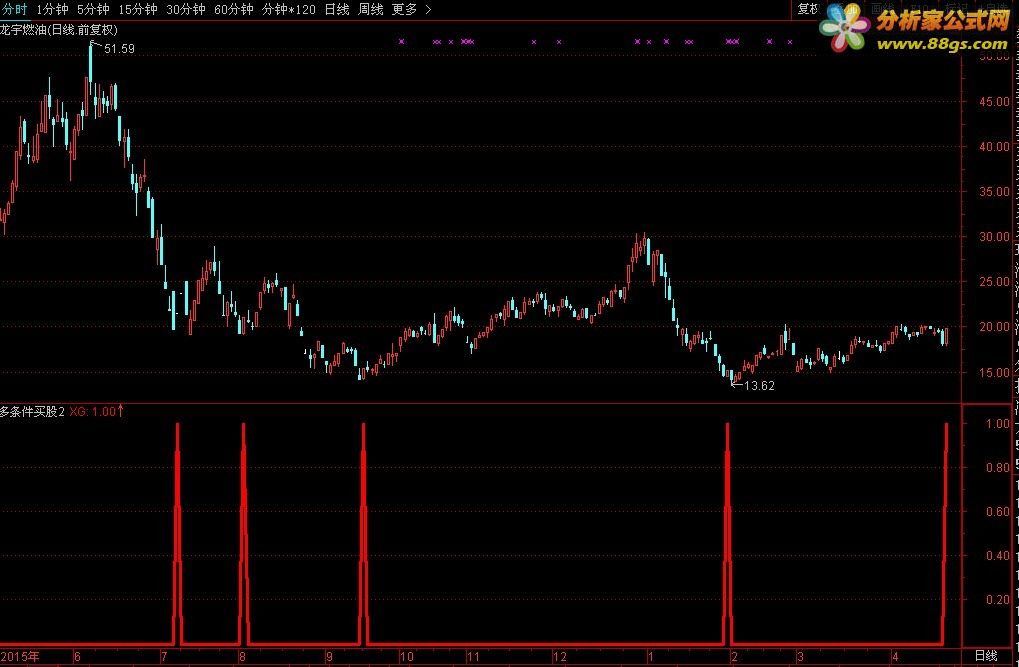The width and height of the screenshot is (1019, 667).
Task: Select the 60分钟 period tab
Action: pos(233,9)
